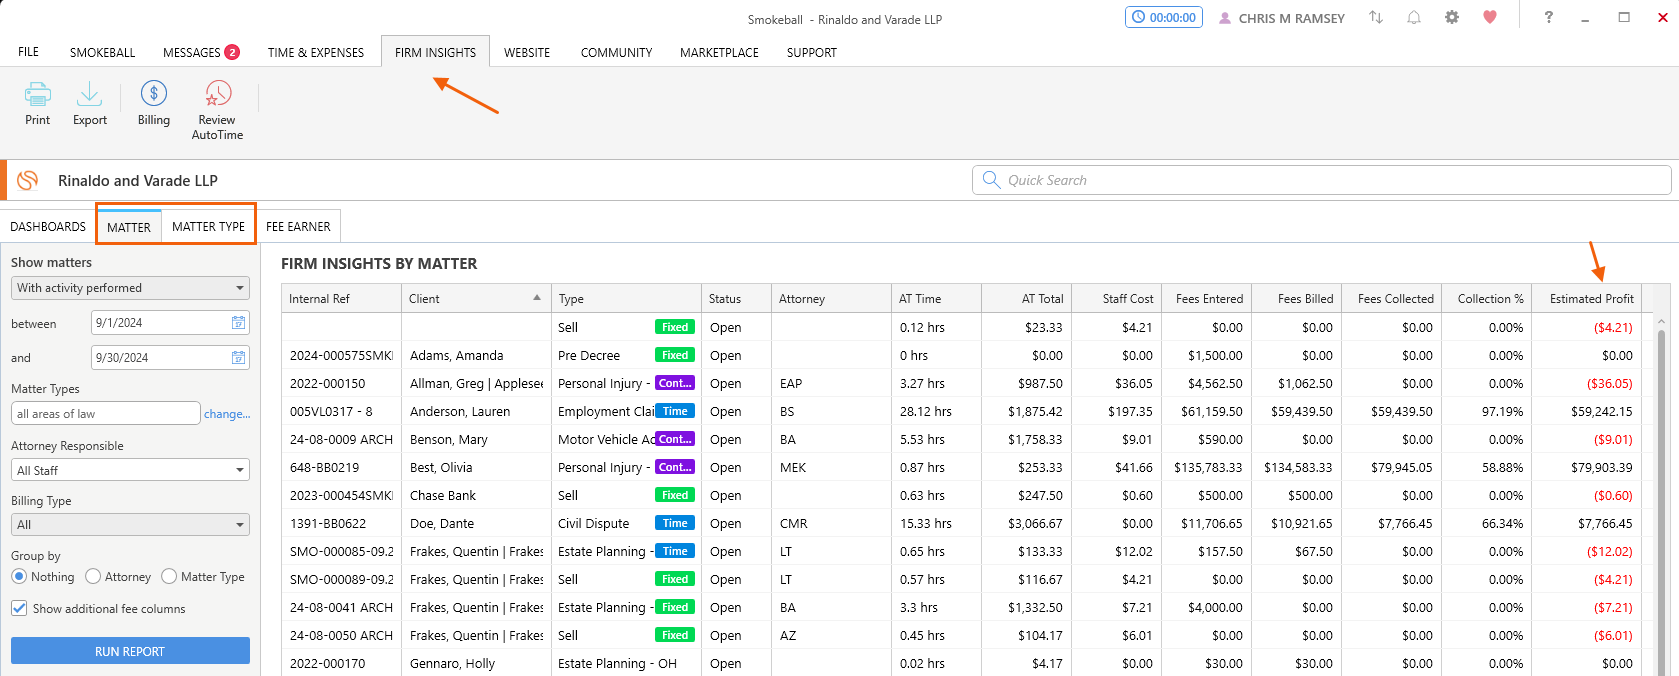Sort by Internal Ref column header
Viewport: 1679px width, 676px height.
click(341, 298)
